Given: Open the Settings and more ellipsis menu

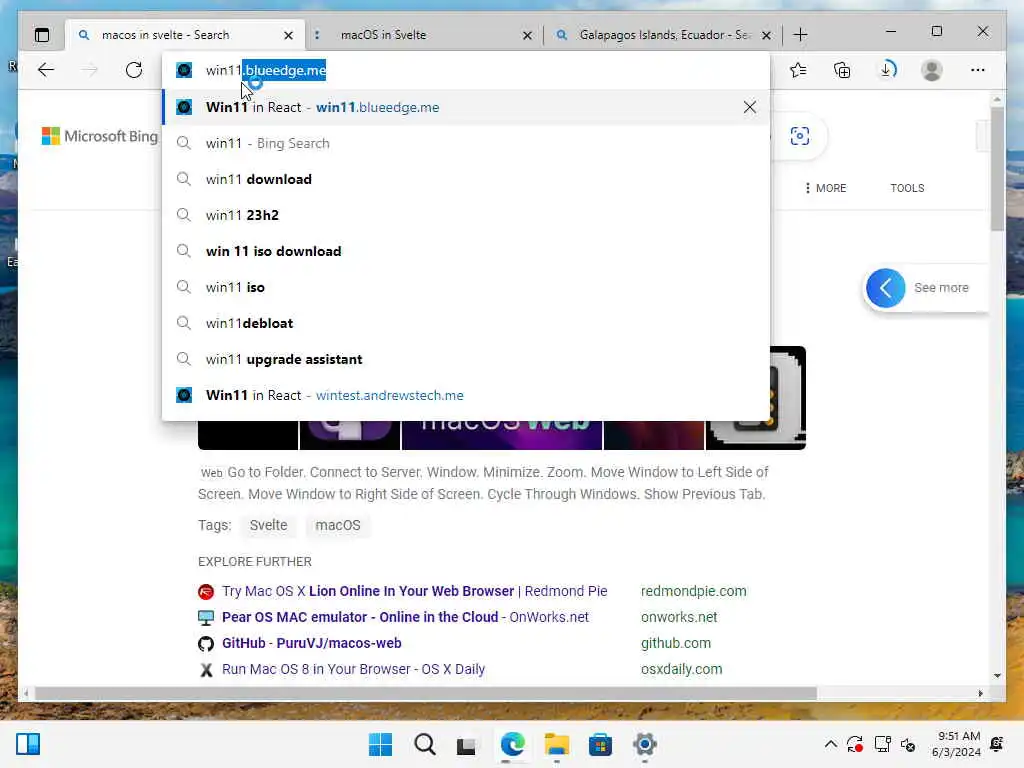Looking at the screenshot, I should click(977, 70).
